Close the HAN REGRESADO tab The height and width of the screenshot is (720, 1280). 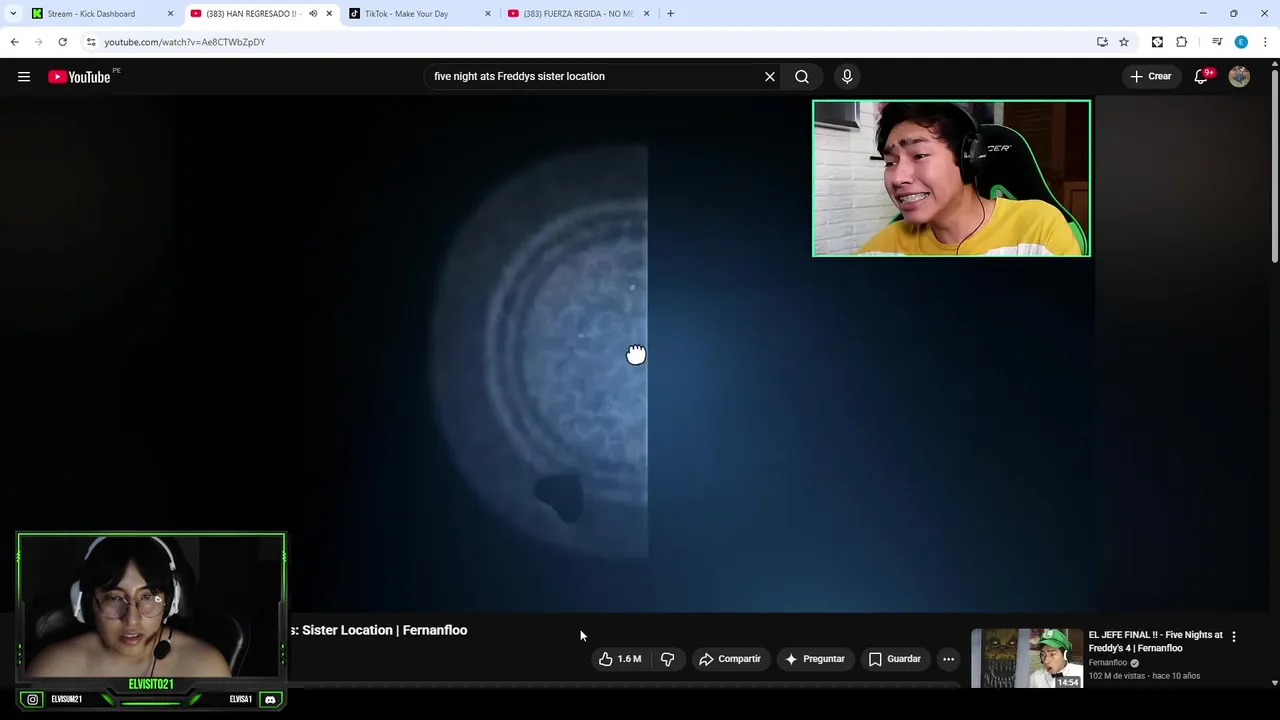pos(329,13)
